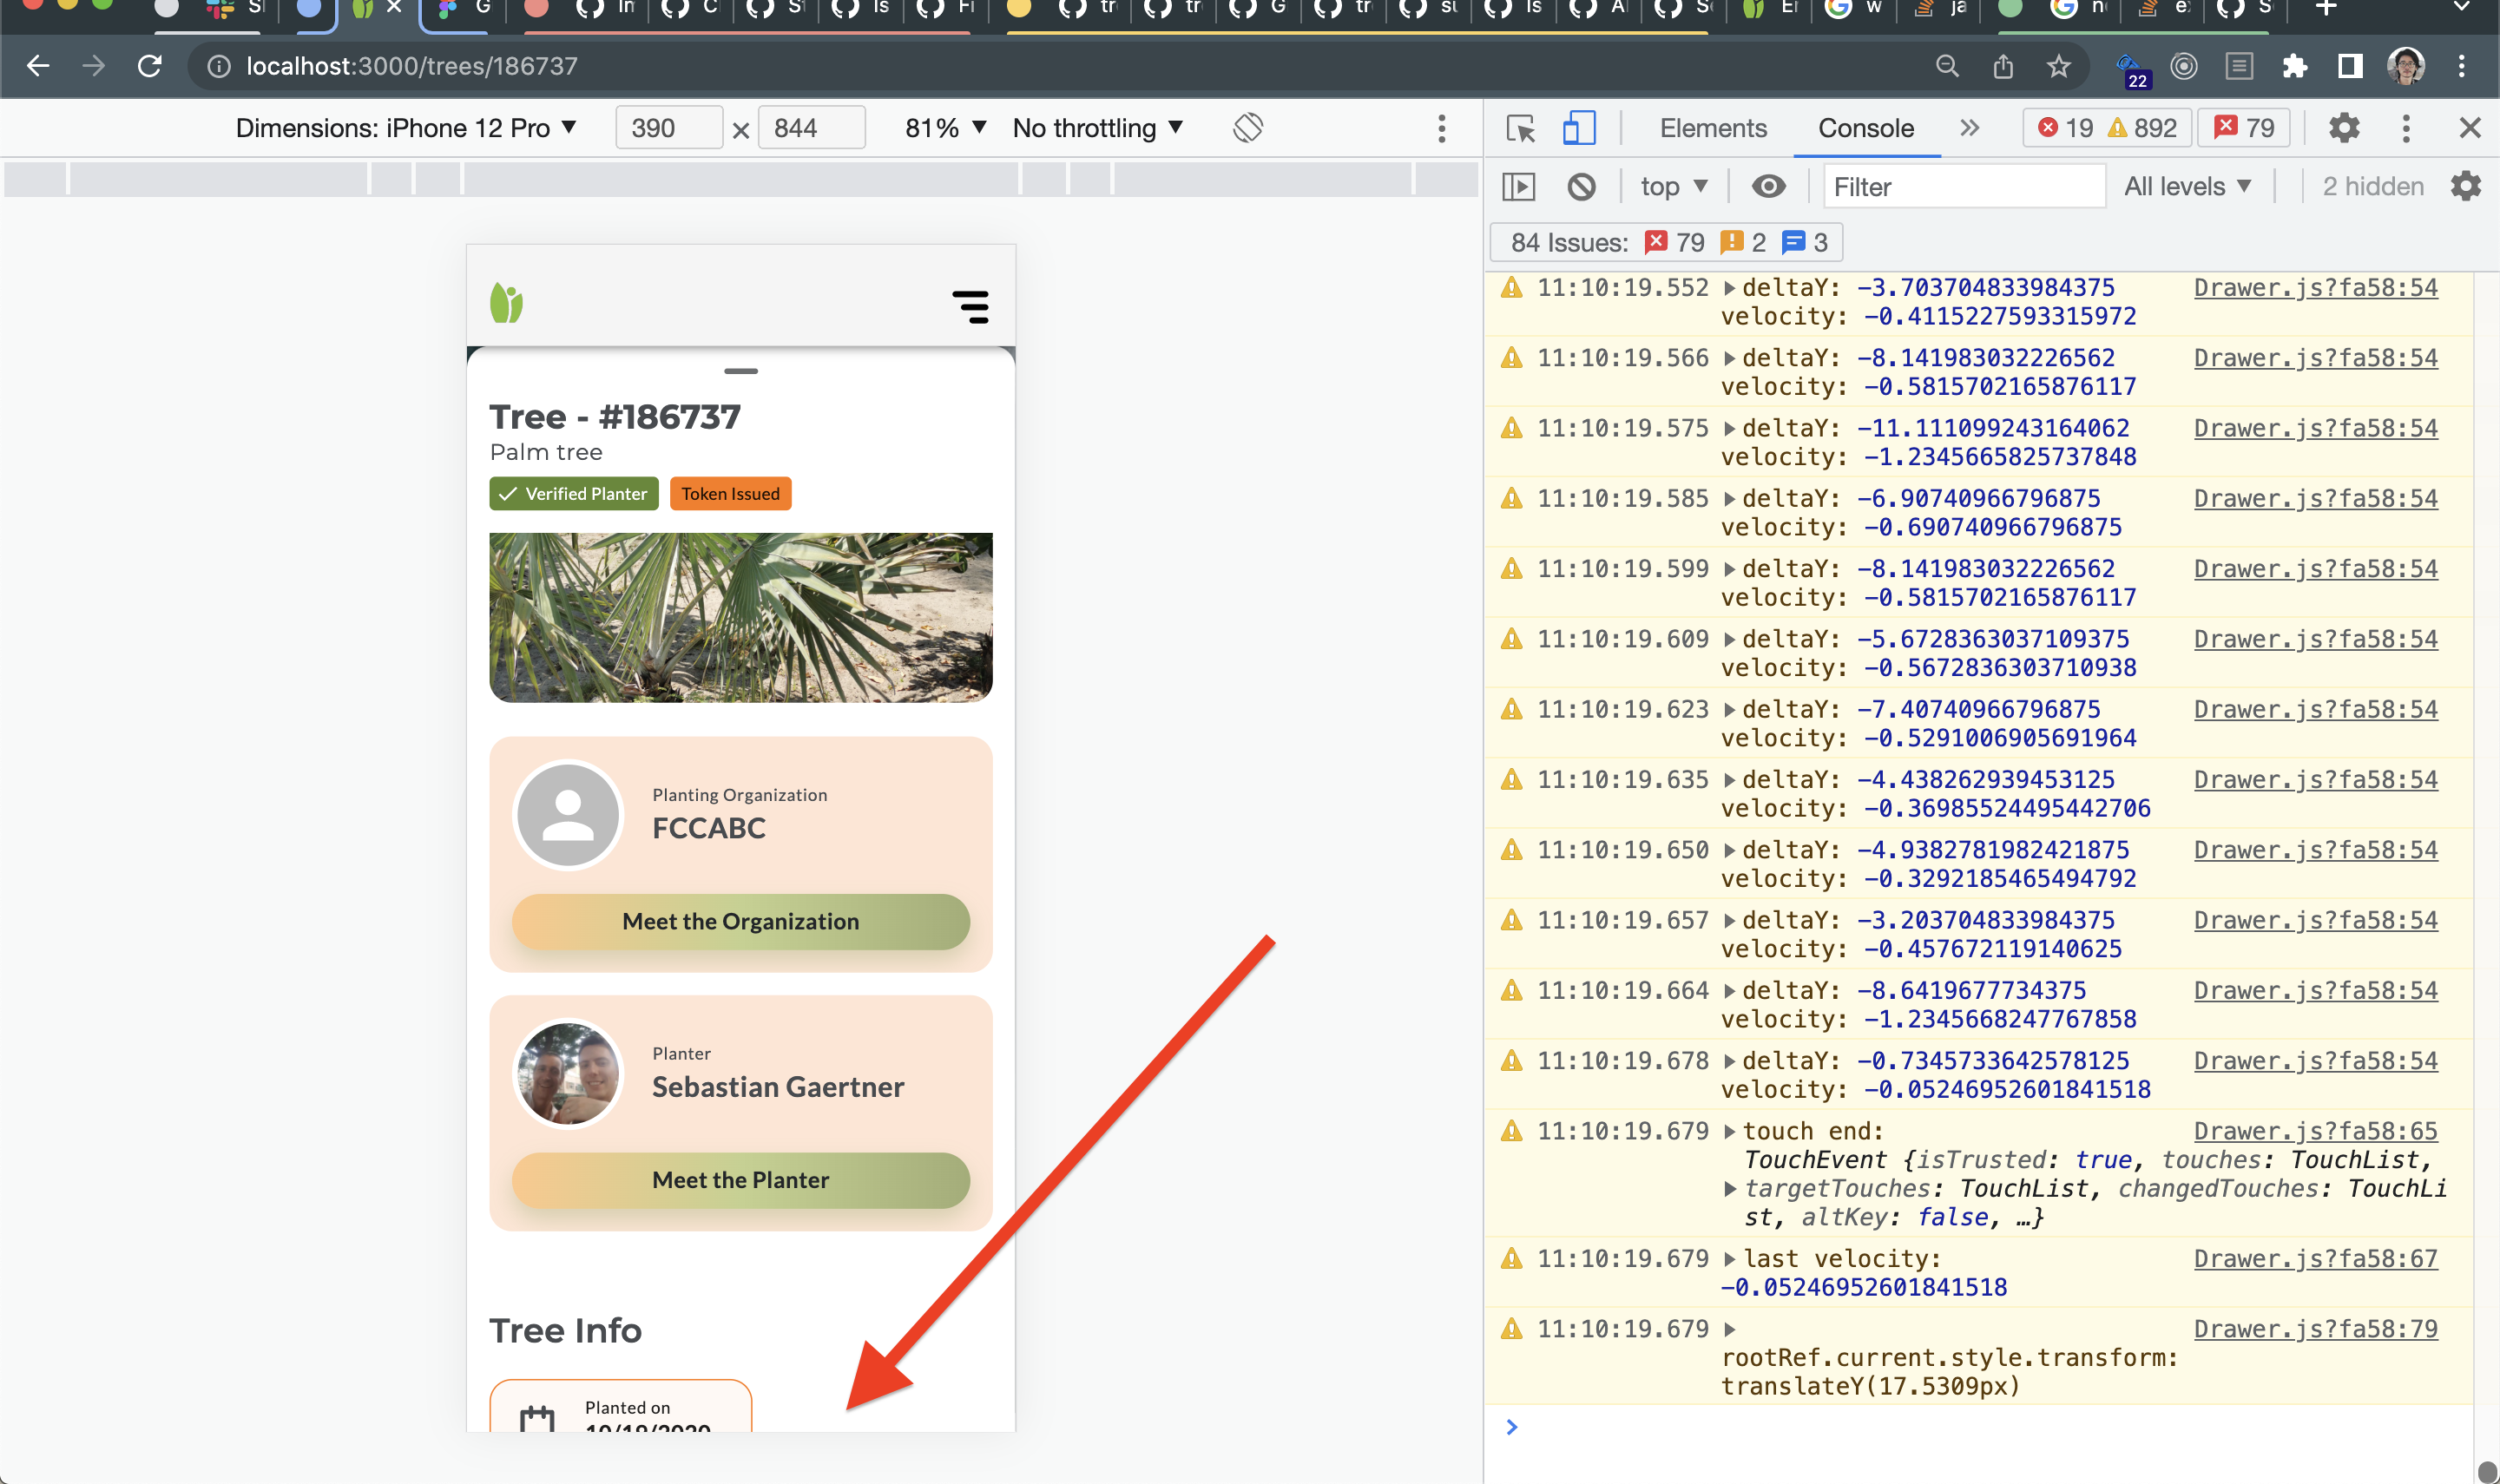Create a live expression with the eye icon
This screenshot has width=2500, height=1484.
1769,186
